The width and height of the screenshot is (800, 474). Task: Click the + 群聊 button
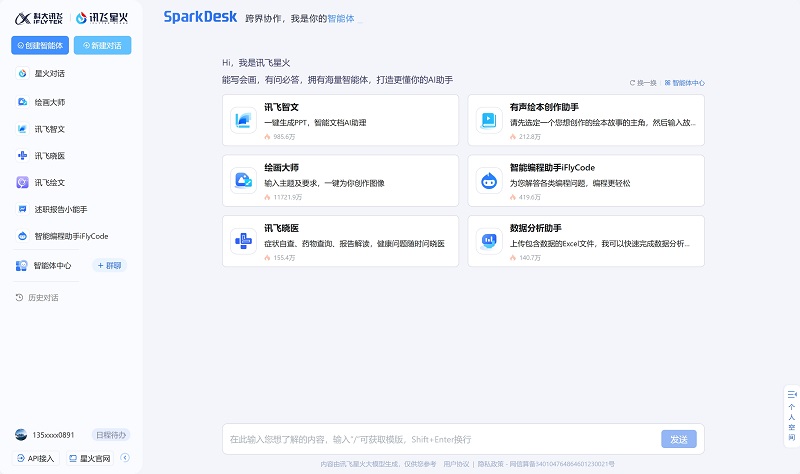pyautogui.click(x=109, y=265)
